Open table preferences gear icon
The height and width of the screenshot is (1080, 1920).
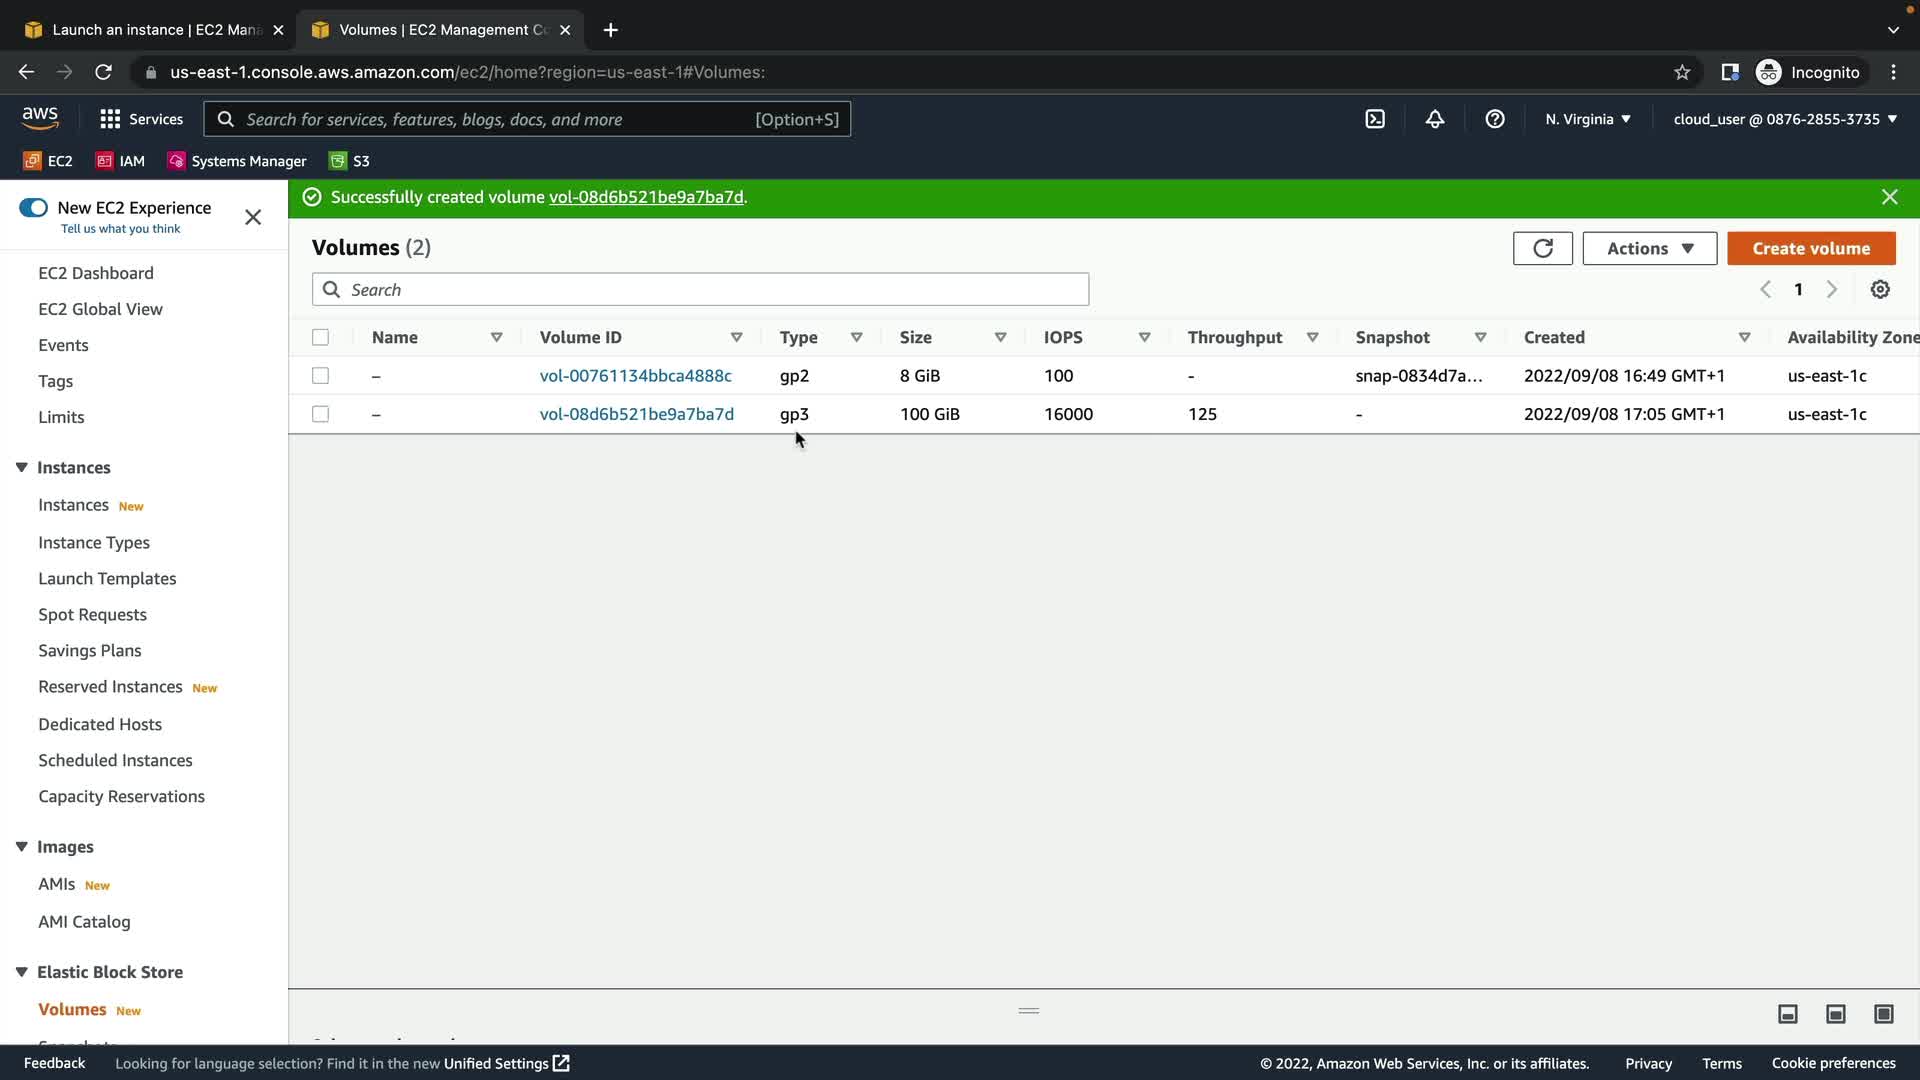click(x=1880, y=290)
